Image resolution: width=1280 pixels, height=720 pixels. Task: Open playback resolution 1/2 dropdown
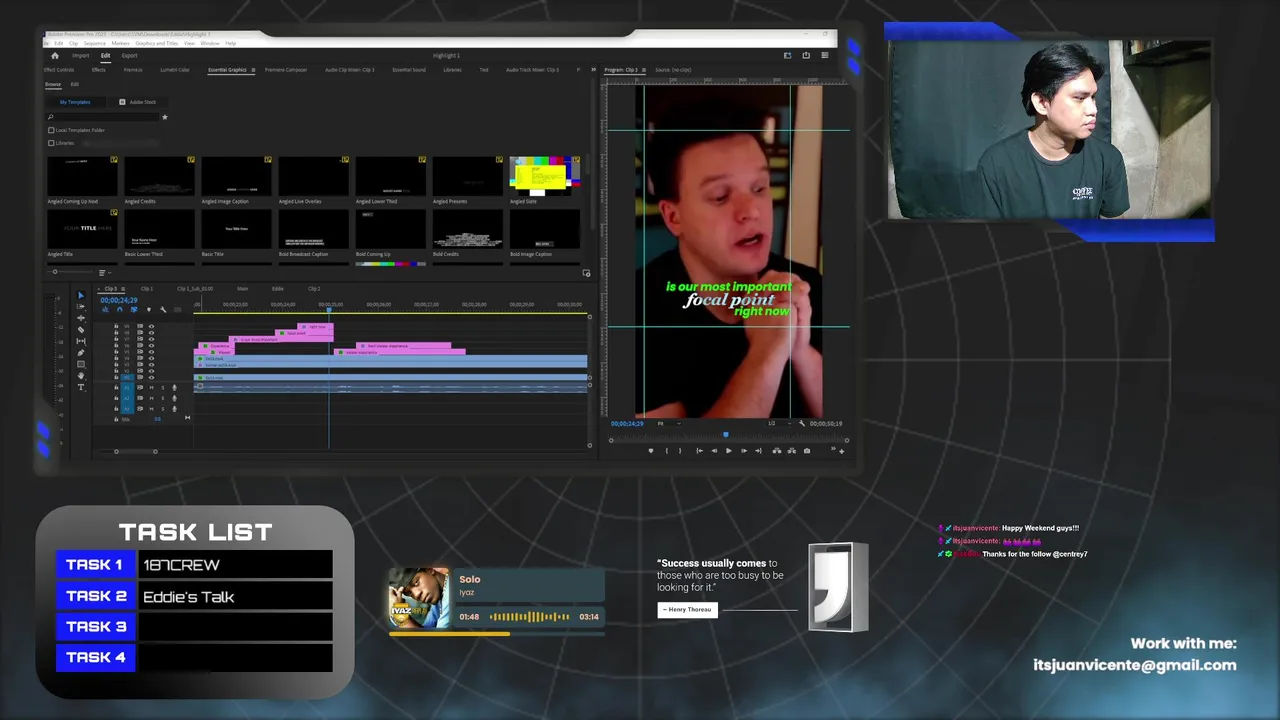coord(780,424)
